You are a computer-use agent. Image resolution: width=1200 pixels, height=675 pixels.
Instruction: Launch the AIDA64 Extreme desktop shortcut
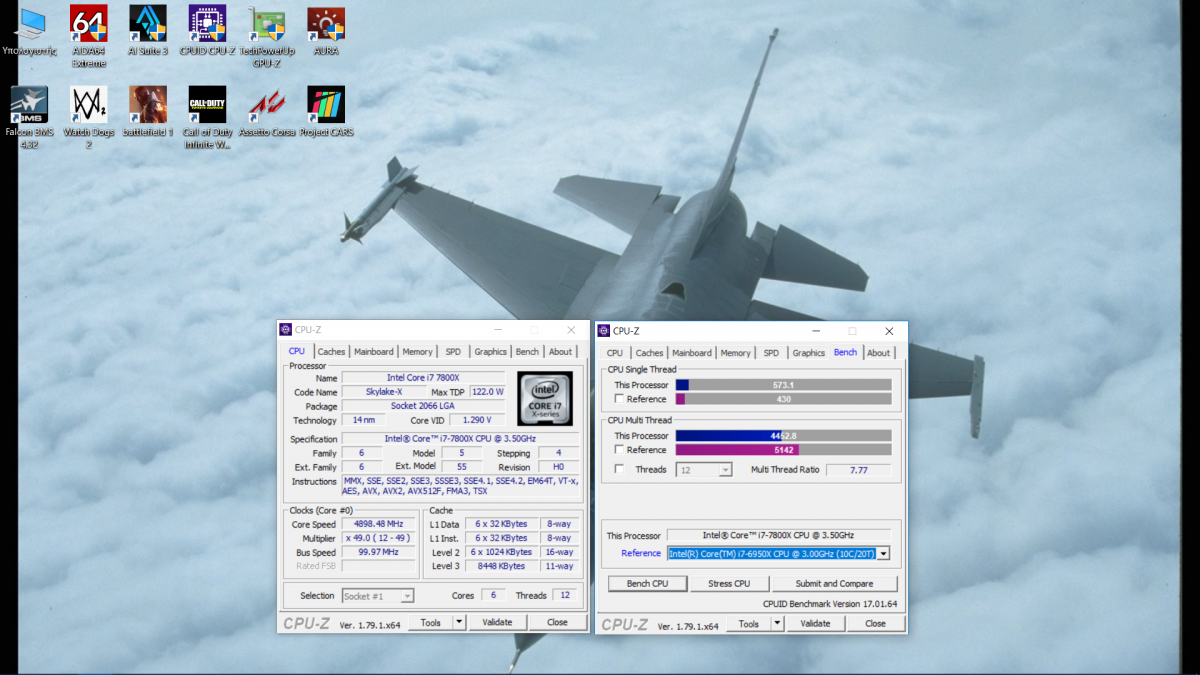coord(88,36)
